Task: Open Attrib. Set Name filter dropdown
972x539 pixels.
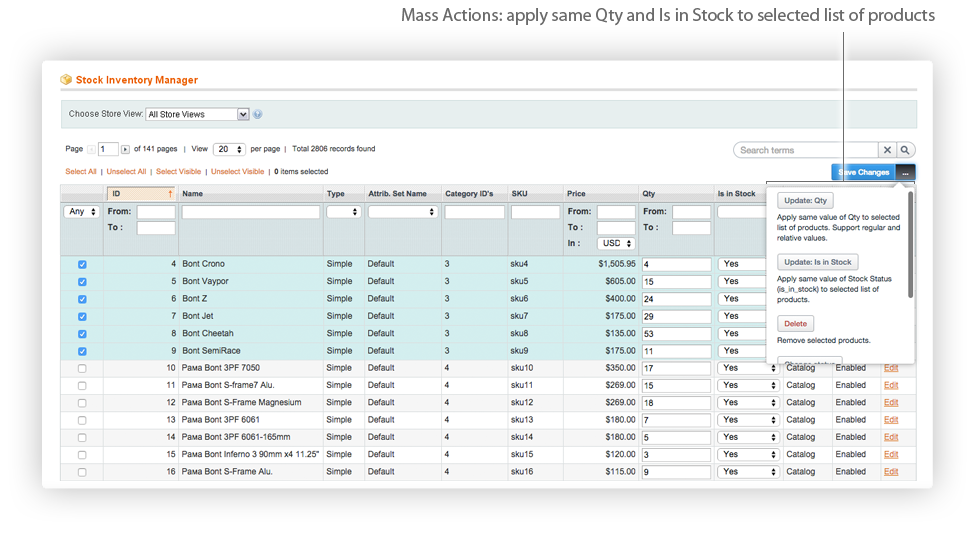Action: tap(403, 212)
